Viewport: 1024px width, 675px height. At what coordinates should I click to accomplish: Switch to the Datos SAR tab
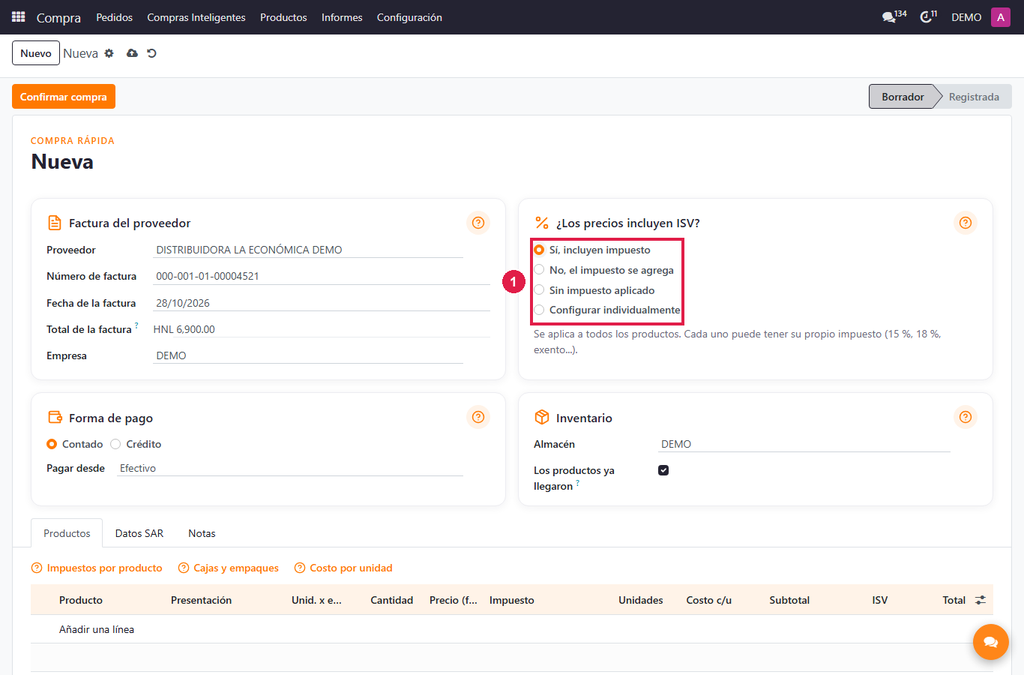tap(139, 533)
